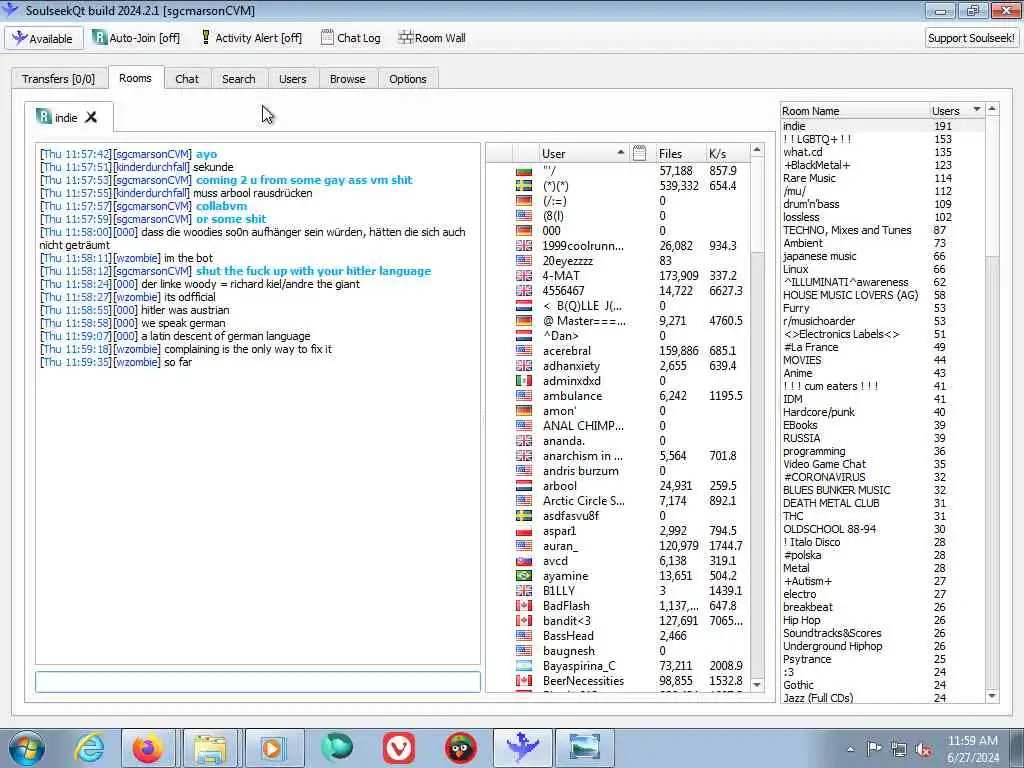
Task: Click flag icon beside Bayaspirina_C
Action: (524, 666)
